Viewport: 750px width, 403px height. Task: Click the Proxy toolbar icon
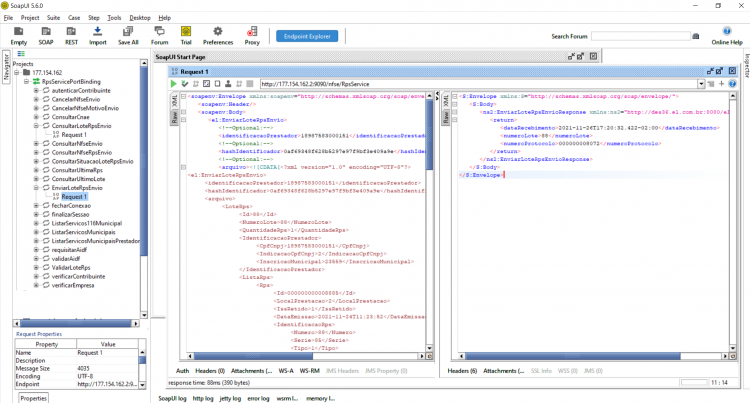[252, 32]
